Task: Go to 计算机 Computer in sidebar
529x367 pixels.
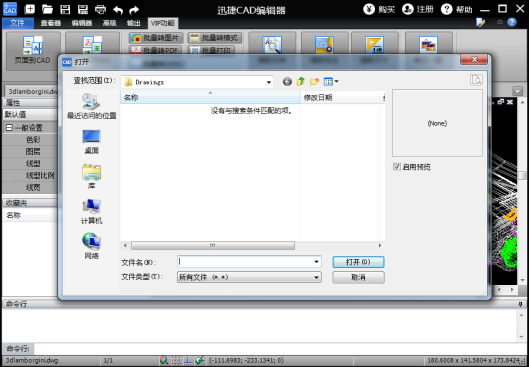Action: tap(91, 212)
